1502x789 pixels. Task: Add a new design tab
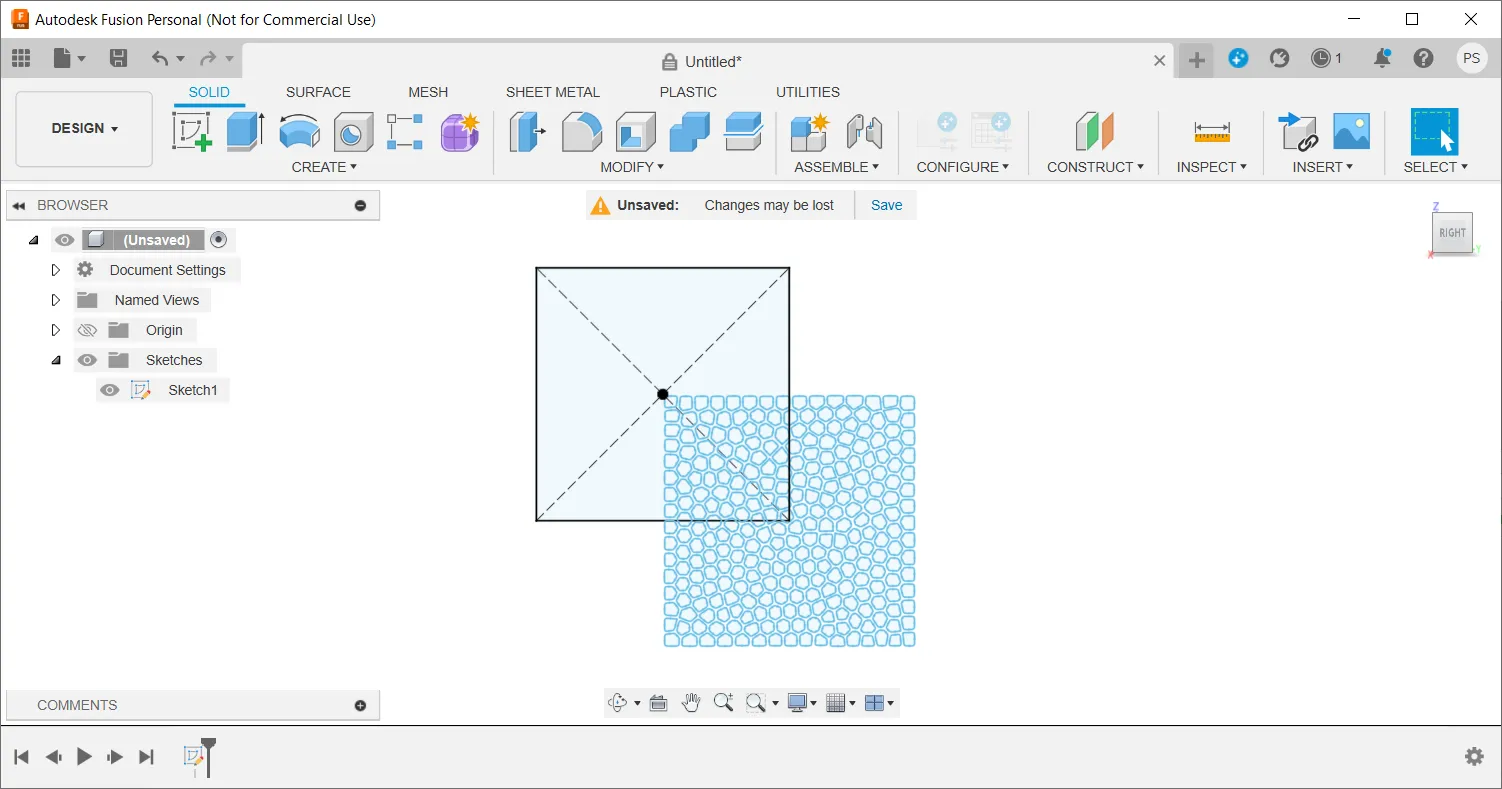point(1196,60)
